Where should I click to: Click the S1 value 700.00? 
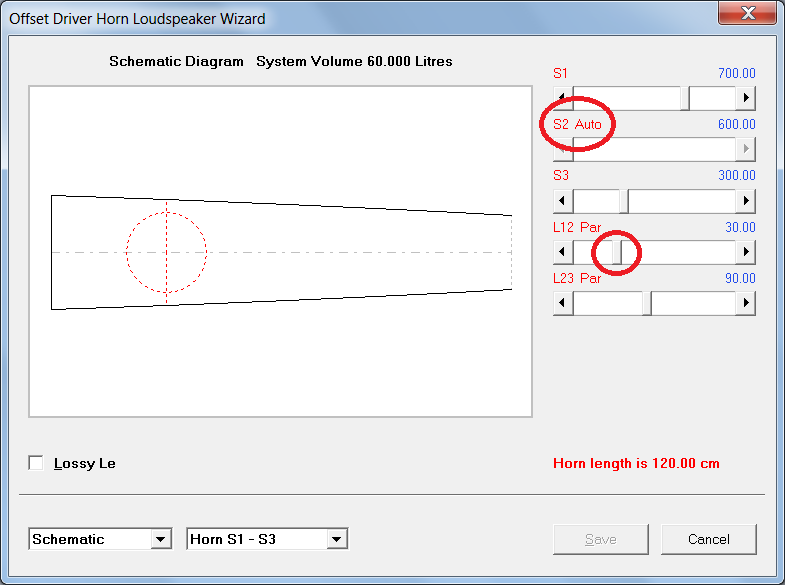[x=736, y=73]
